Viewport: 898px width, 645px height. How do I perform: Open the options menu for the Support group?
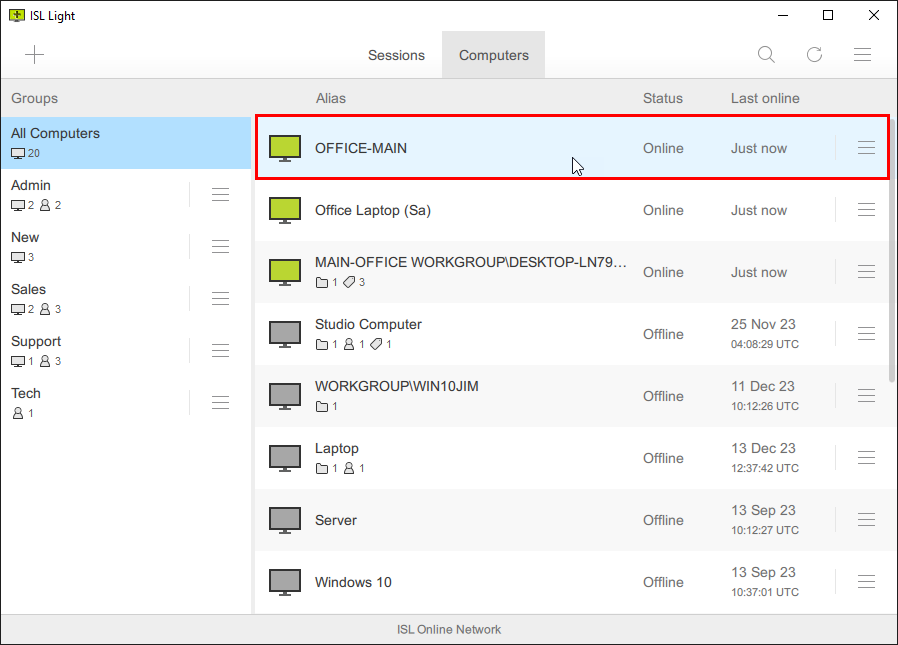(220, 350)
